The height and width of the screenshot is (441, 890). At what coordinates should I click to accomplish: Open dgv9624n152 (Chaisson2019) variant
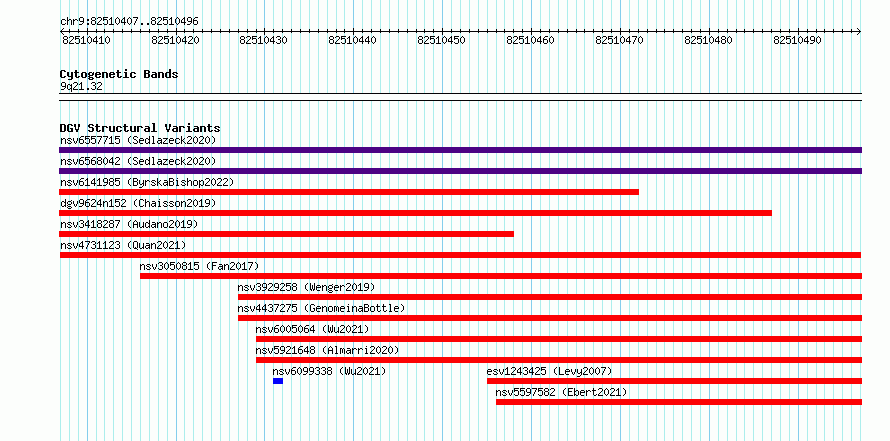click(138, 203)
